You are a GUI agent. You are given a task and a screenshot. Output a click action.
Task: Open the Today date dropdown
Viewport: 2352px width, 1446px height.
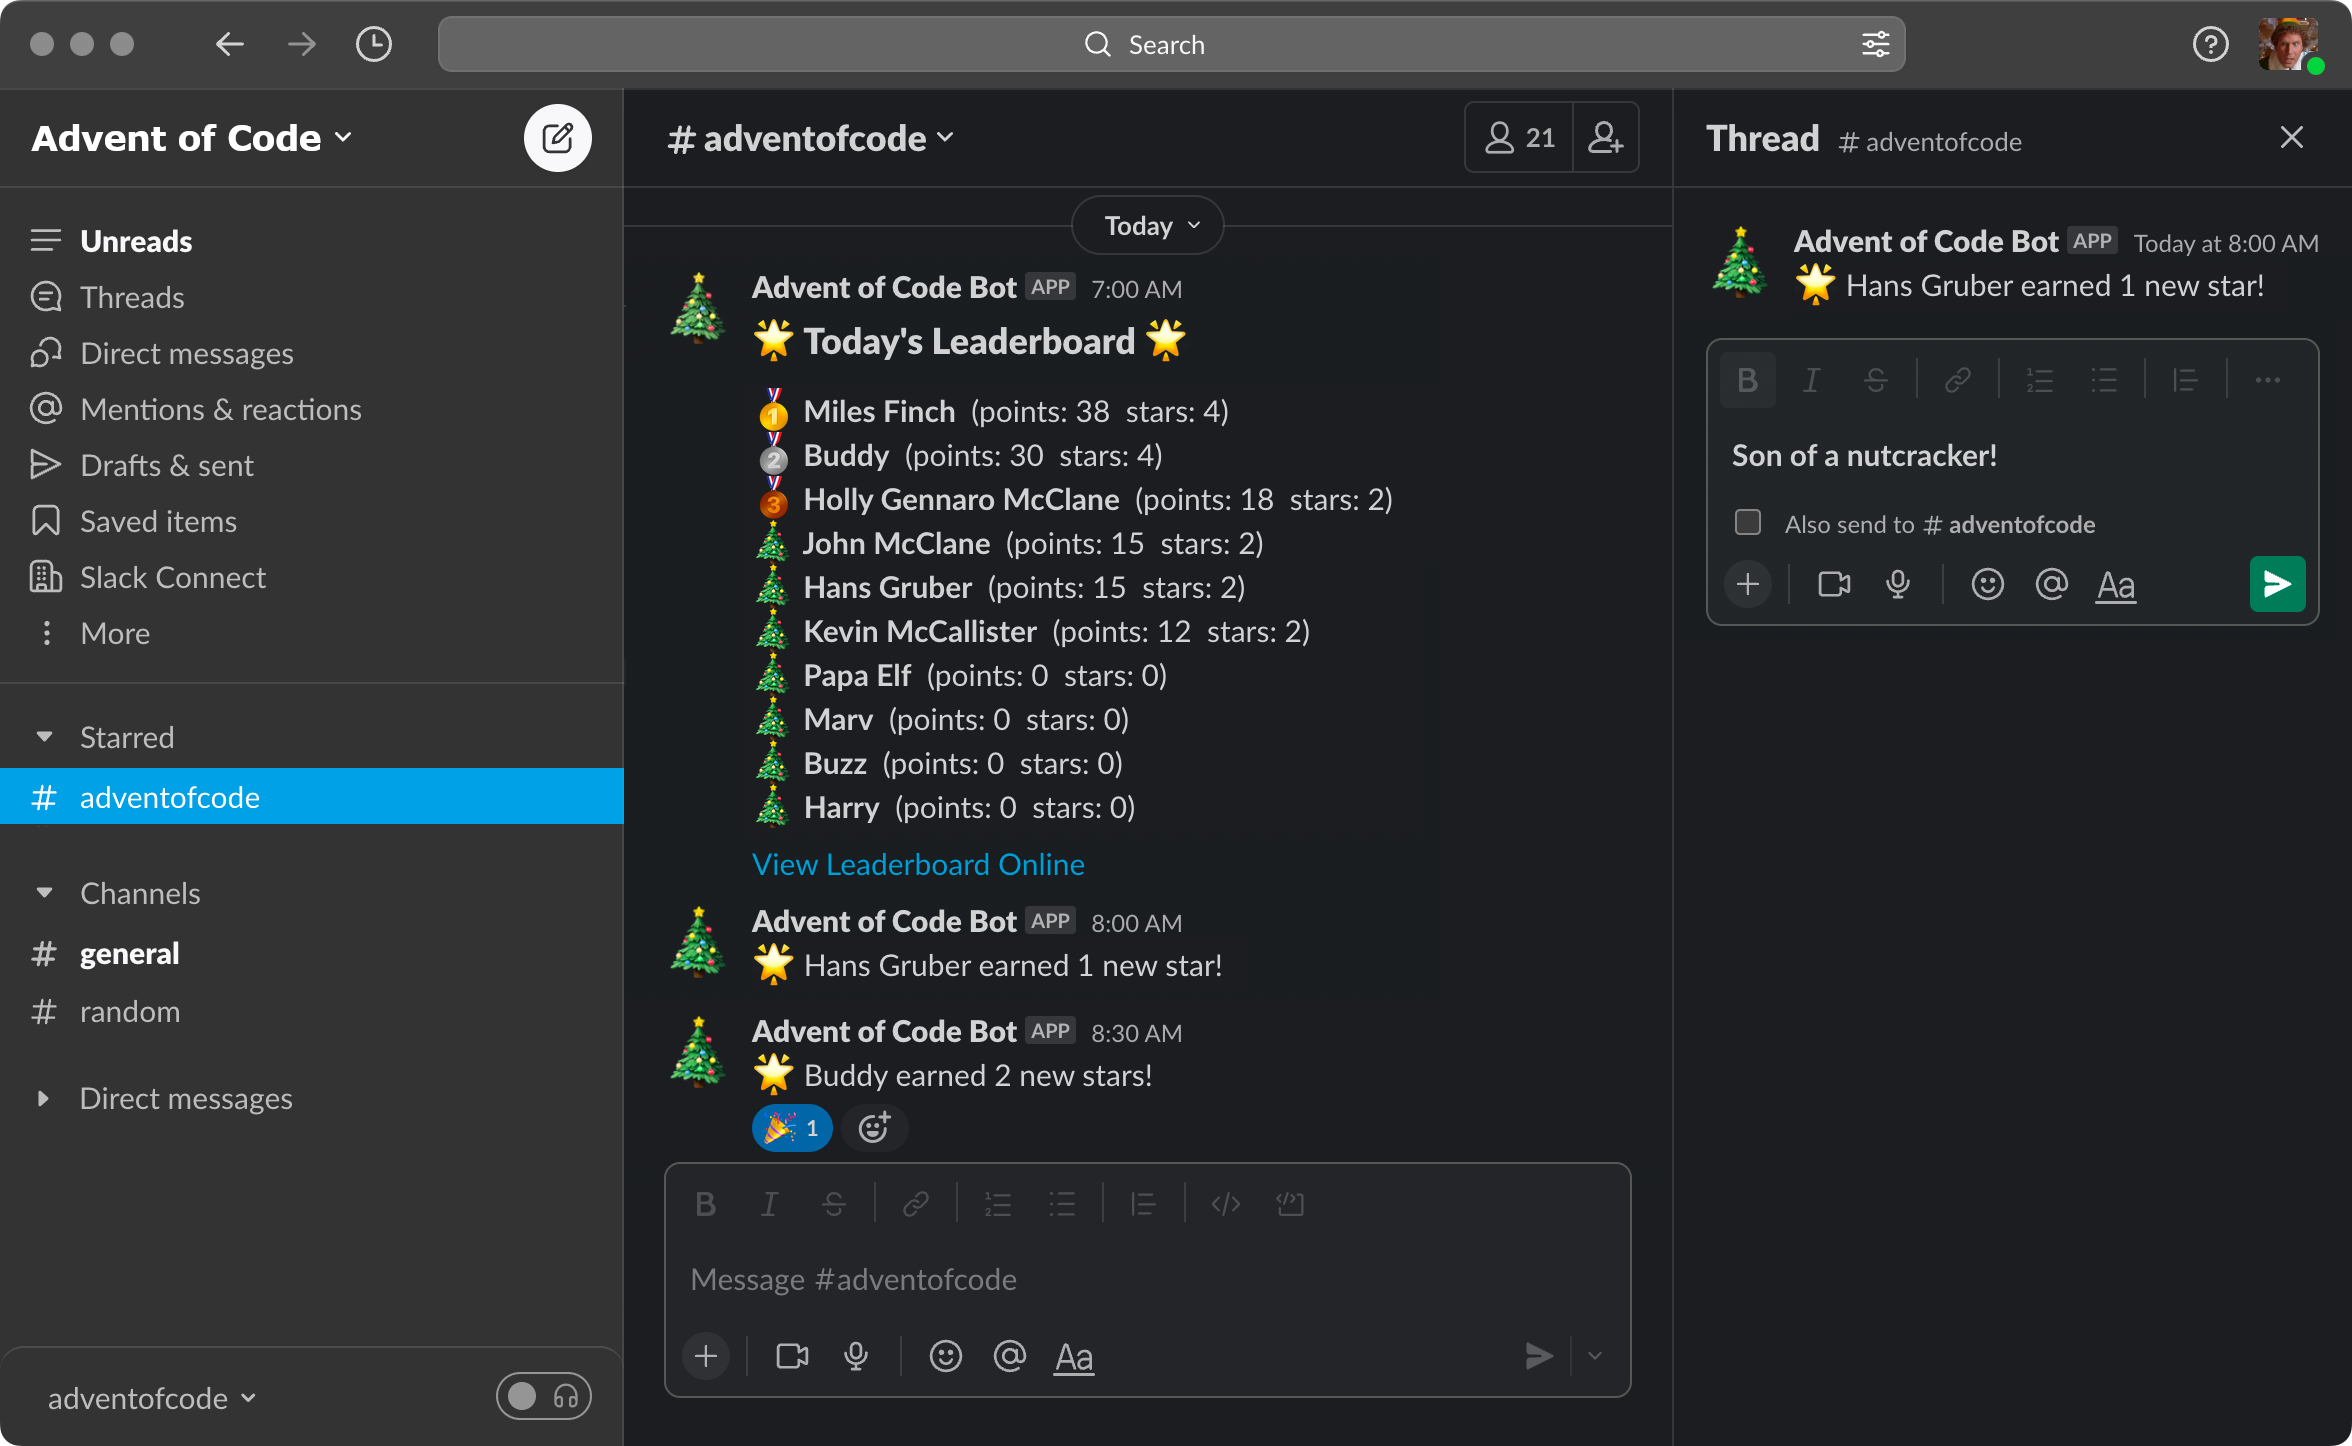[1148, 226]
